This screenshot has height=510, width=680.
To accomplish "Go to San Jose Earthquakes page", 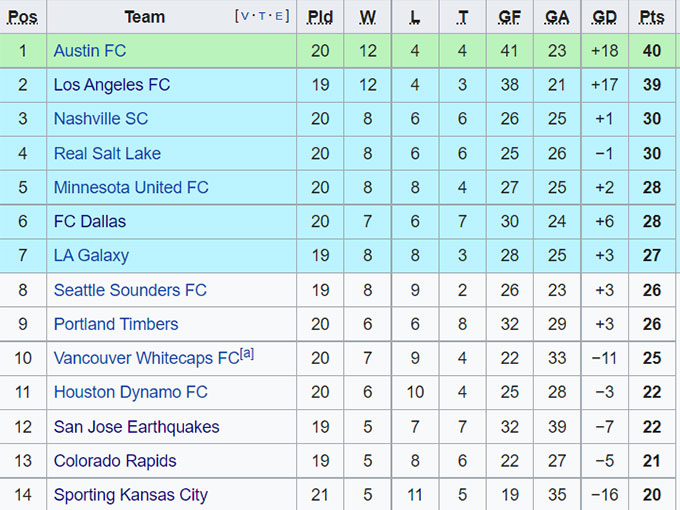I will tap(136, 427).
